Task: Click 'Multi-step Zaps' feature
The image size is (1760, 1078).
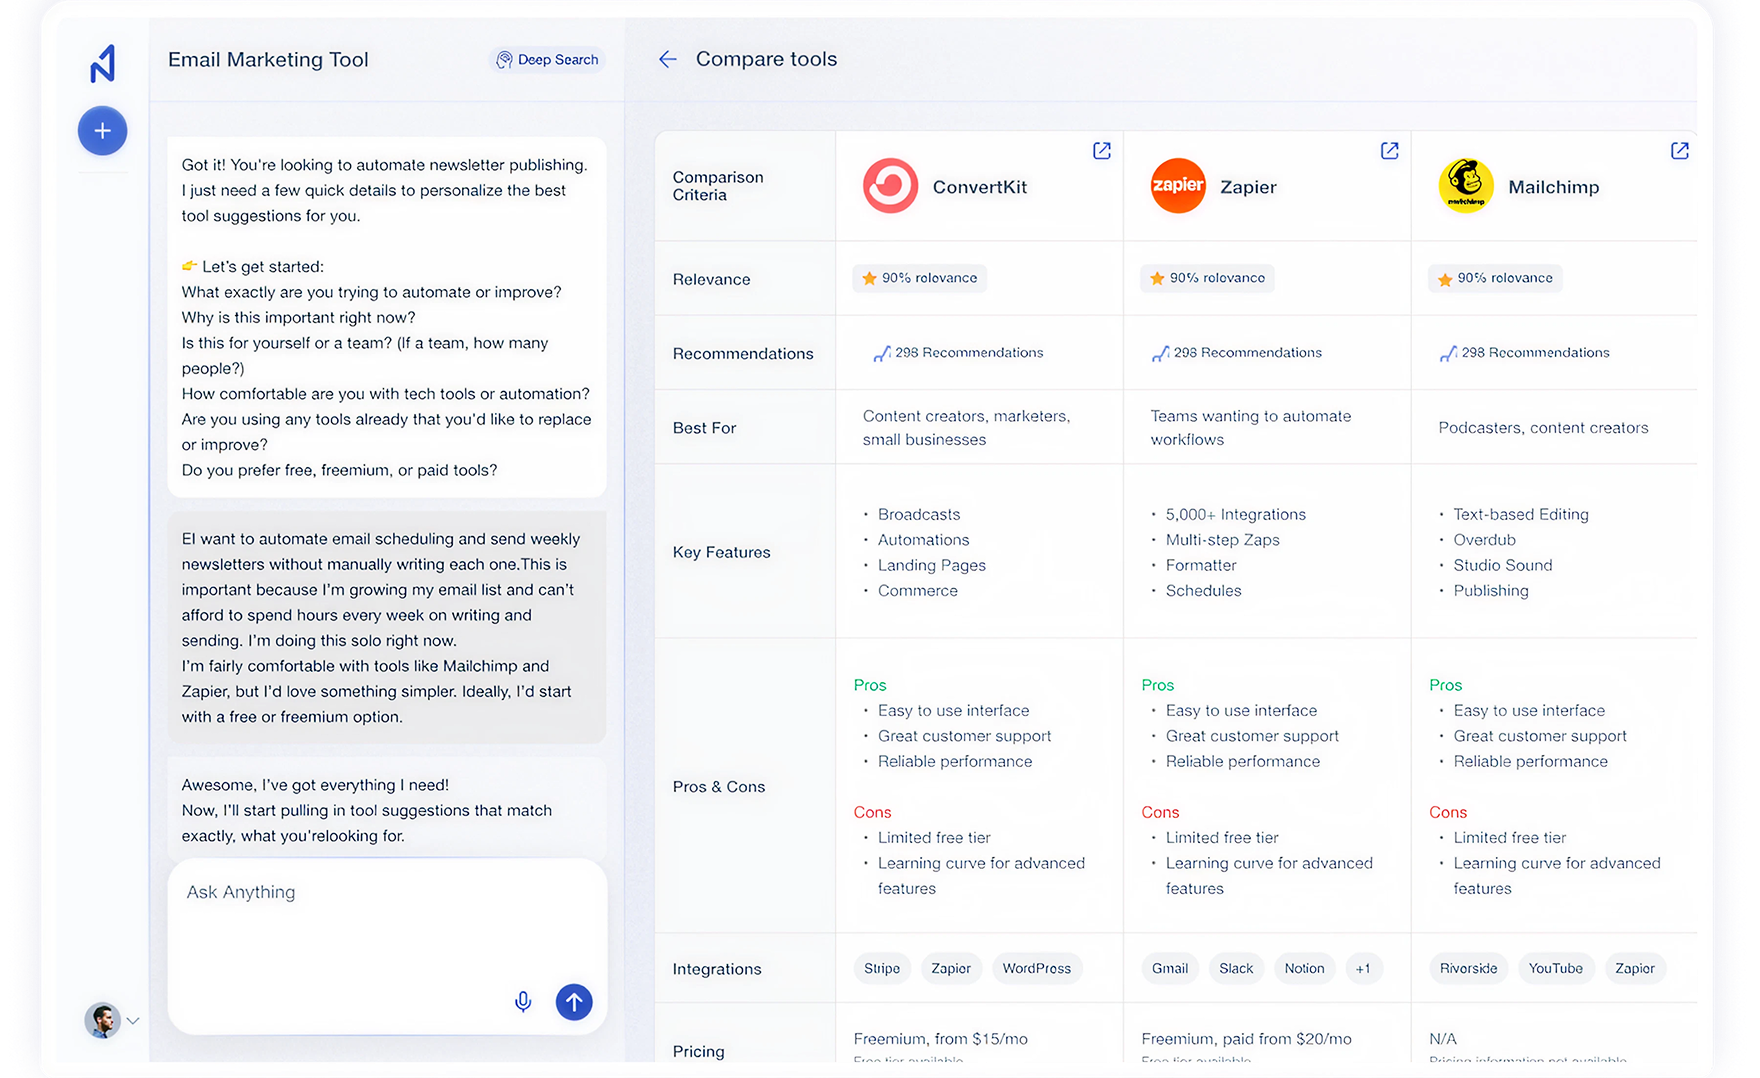Action: tap(1223, 540)
